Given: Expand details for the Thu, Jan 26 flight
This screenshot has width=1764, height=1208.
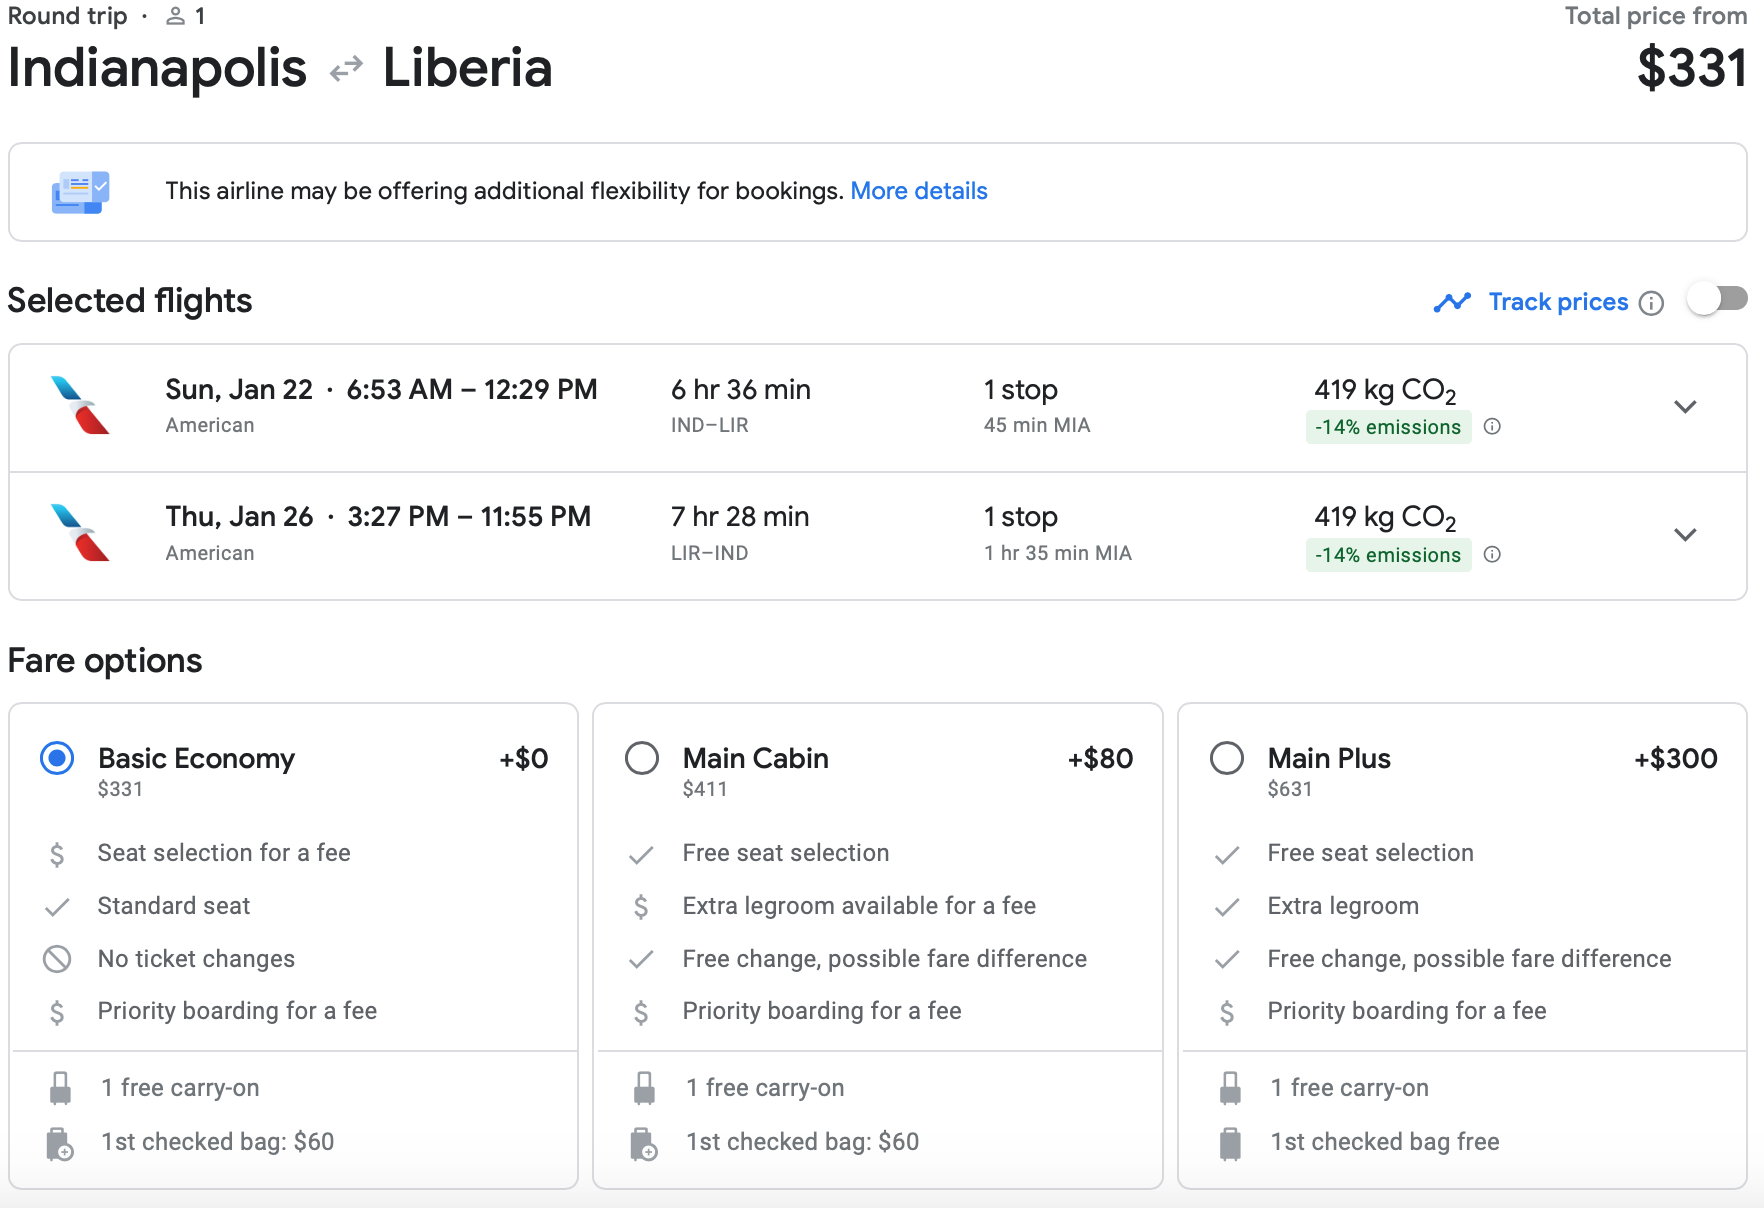Looking at the screenshot, I should pos(1685,535).
